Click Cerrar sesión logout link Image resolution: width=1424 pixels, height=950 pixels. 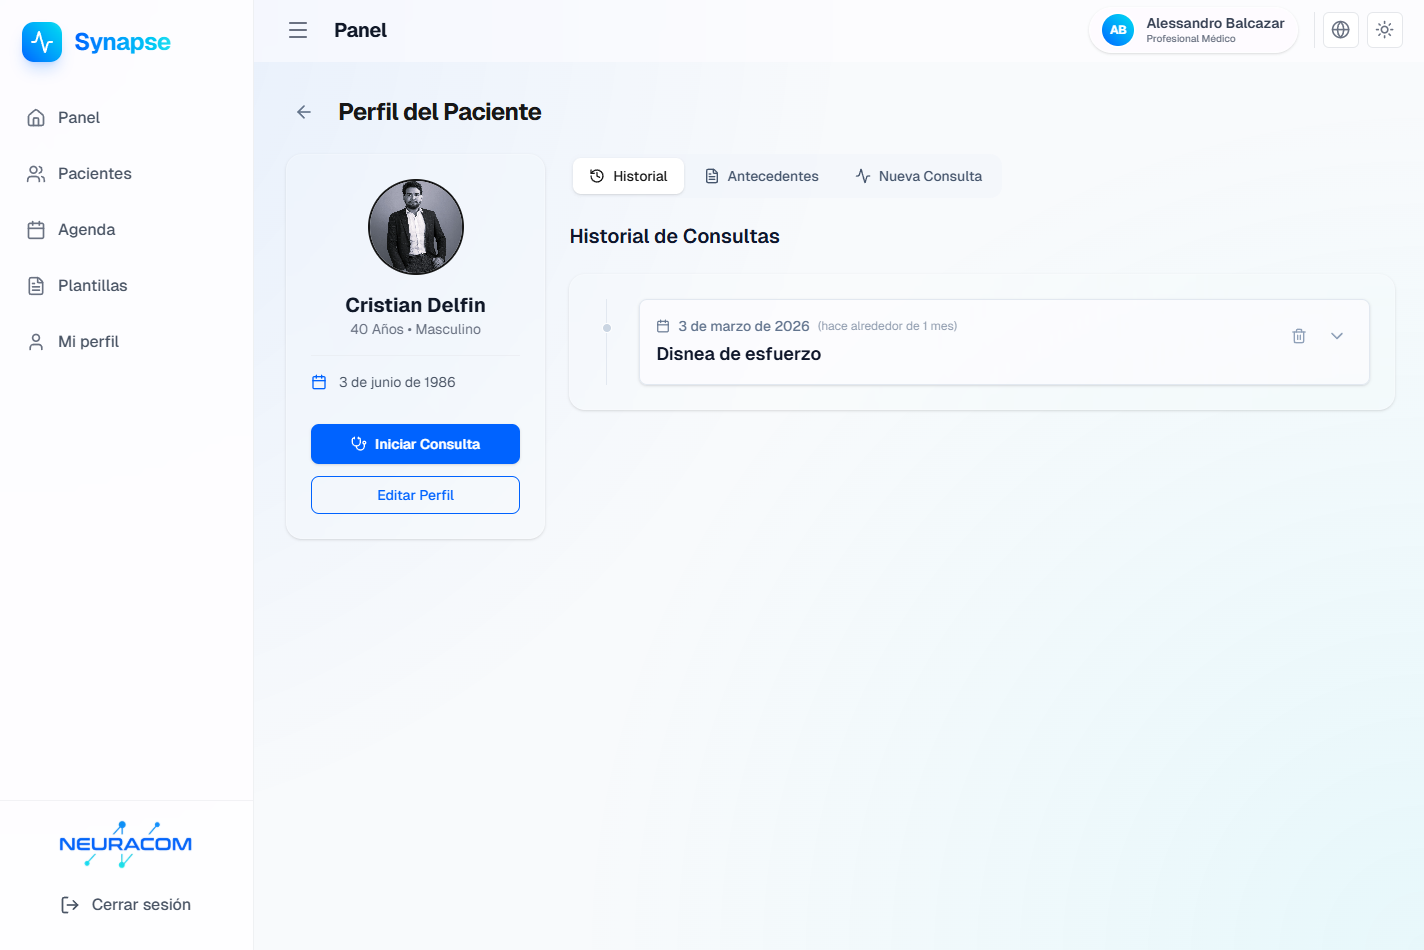click(126, 905)
